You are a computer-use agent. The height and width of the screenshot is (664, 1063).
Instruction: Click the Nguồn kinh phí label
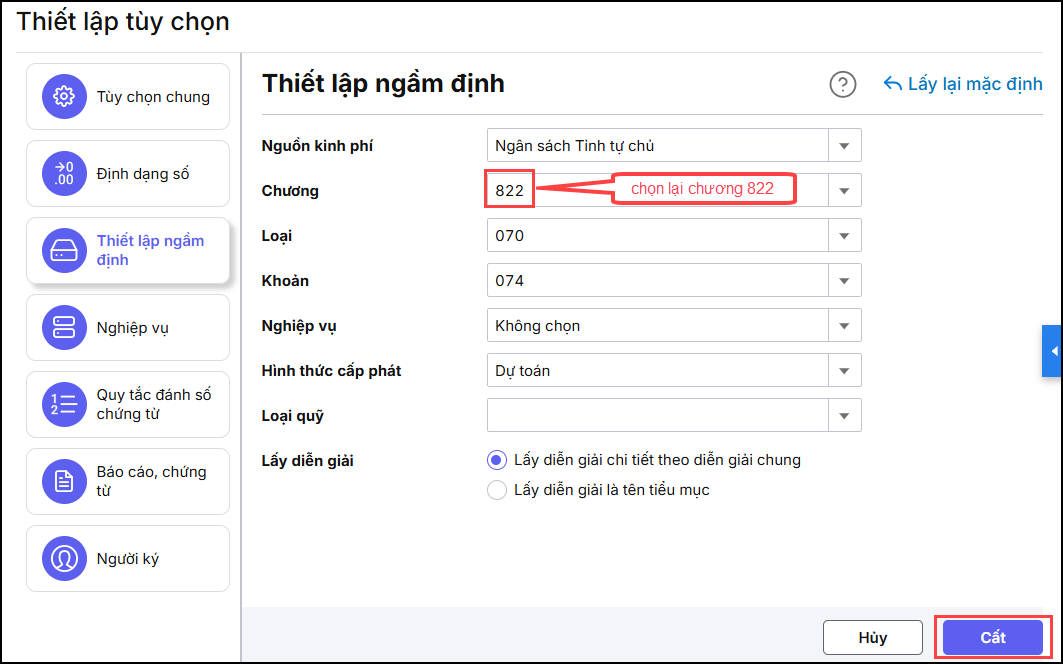point(317,146)
